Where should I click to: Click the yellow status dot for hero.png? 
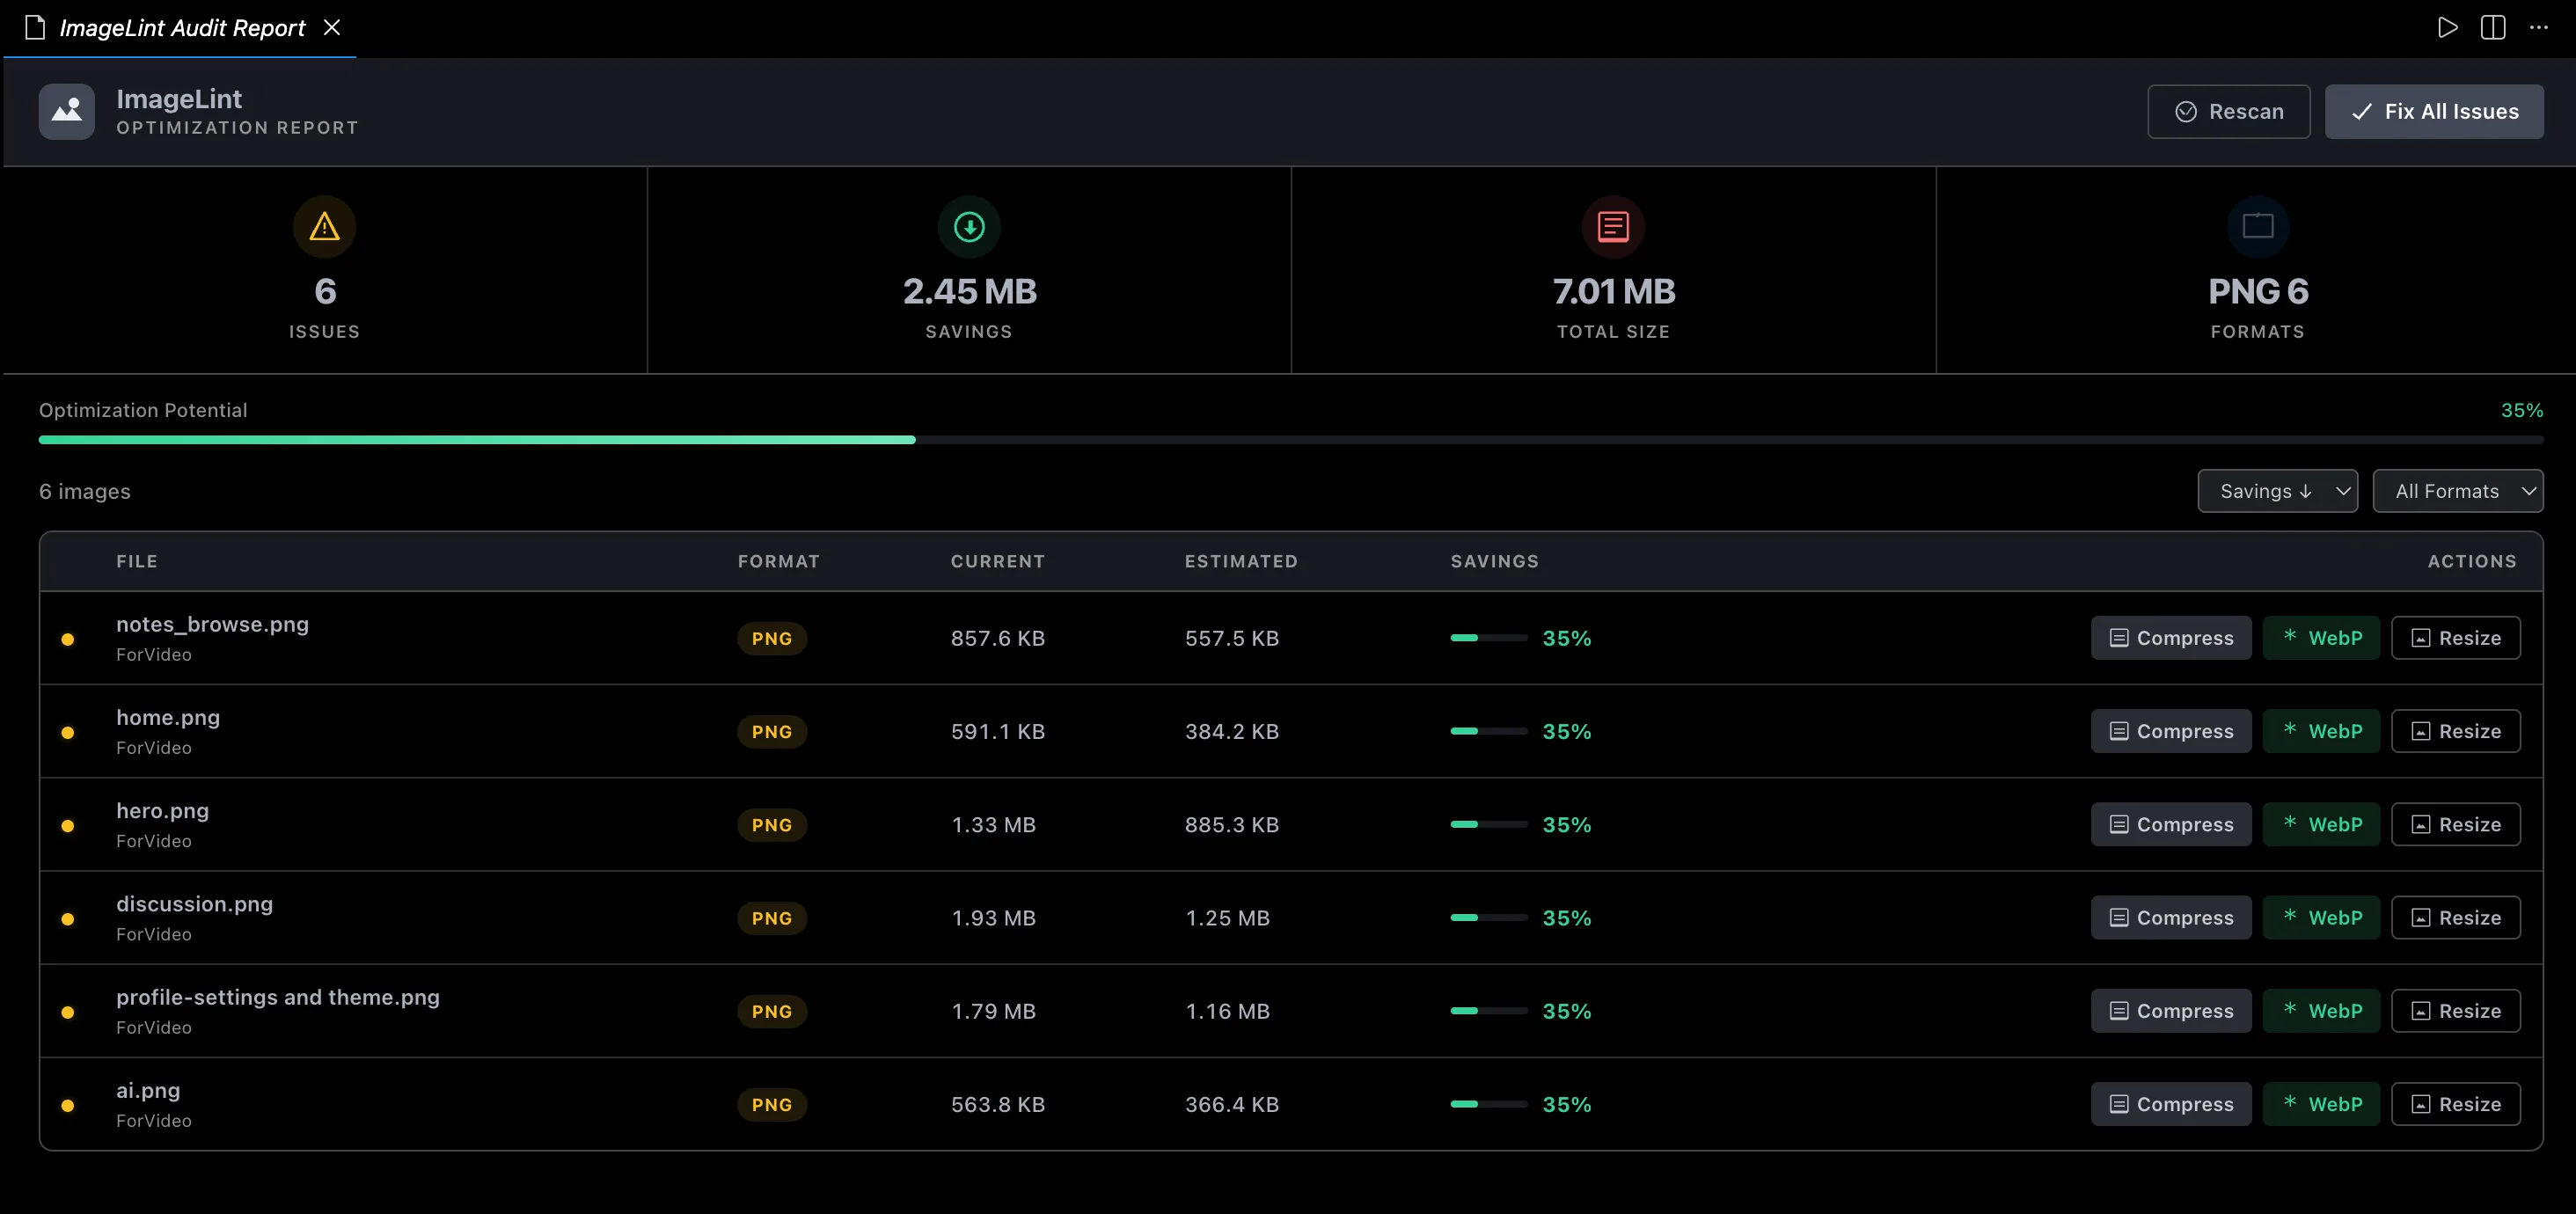click(68, 826)
